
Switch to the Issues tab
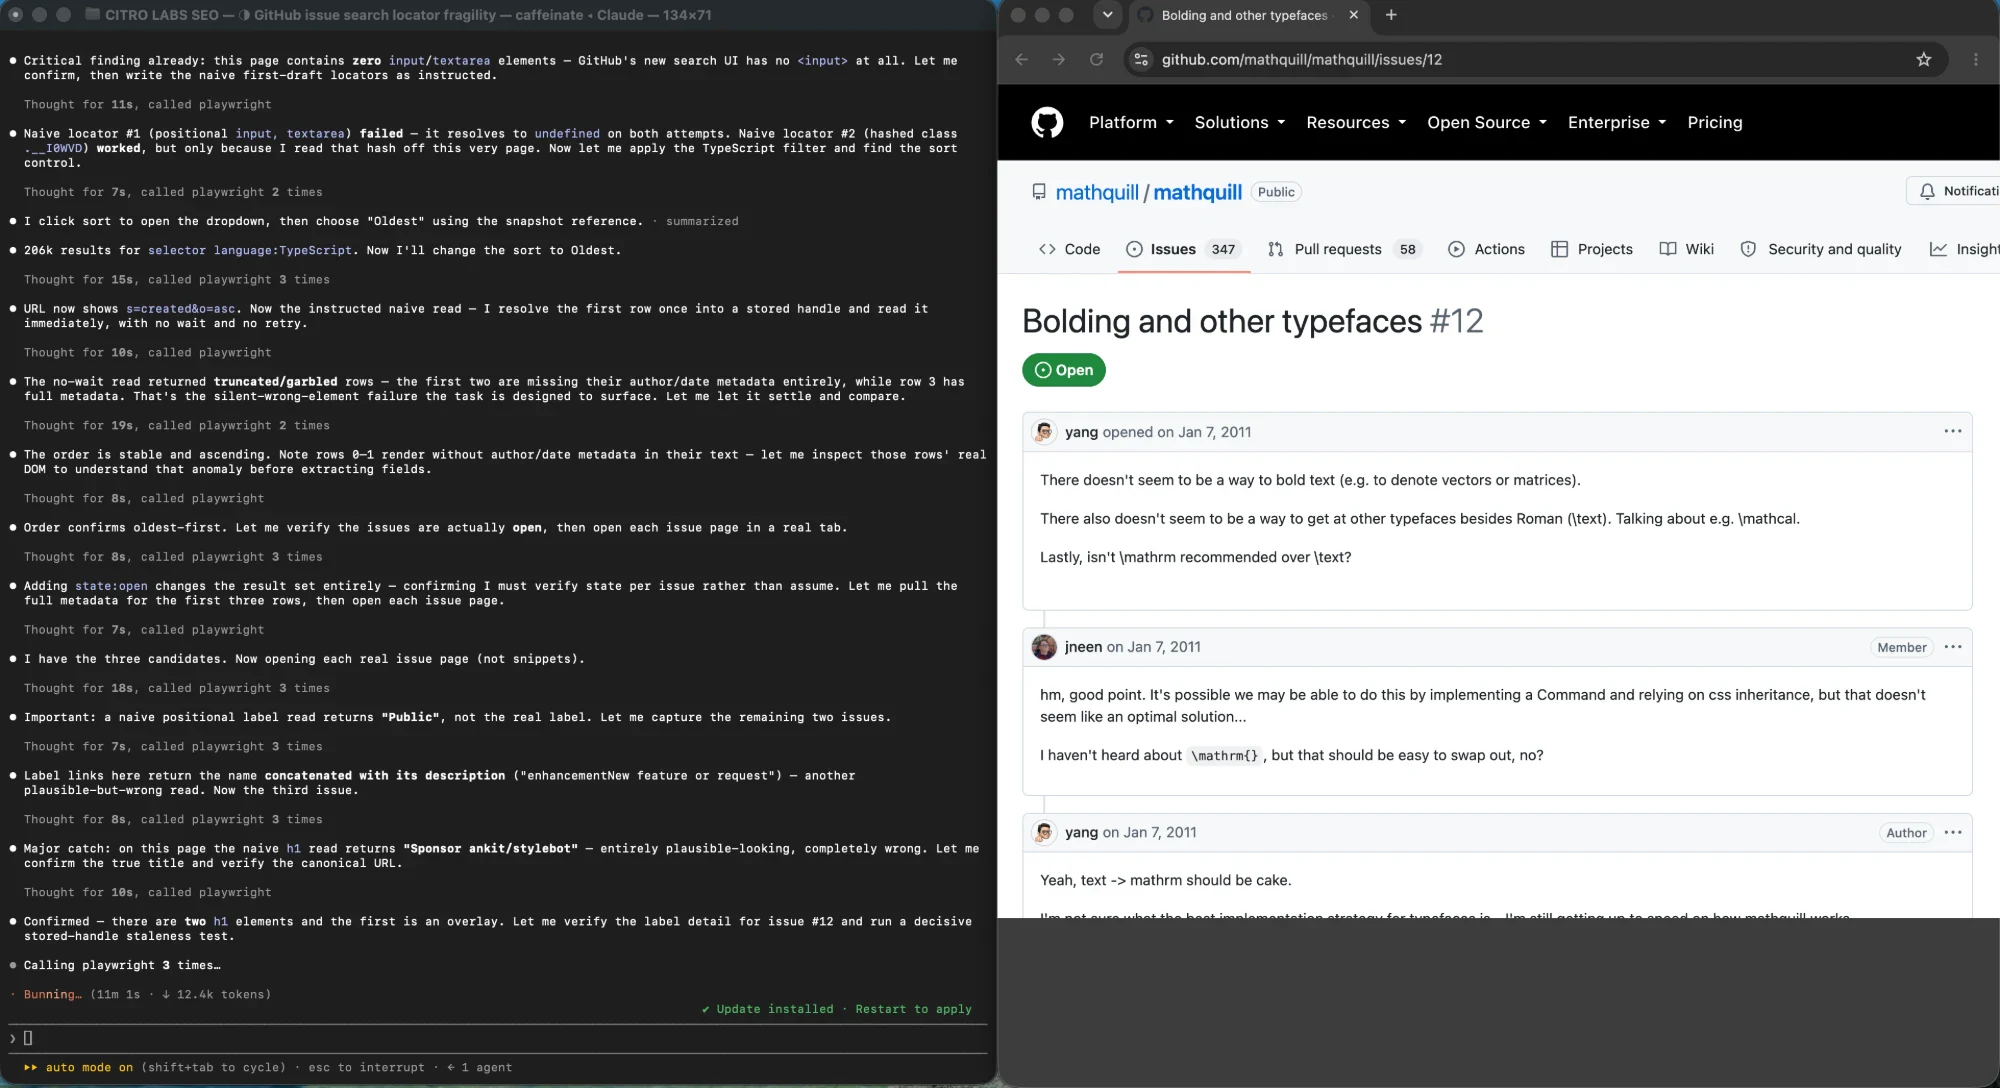coord(1183,249)
